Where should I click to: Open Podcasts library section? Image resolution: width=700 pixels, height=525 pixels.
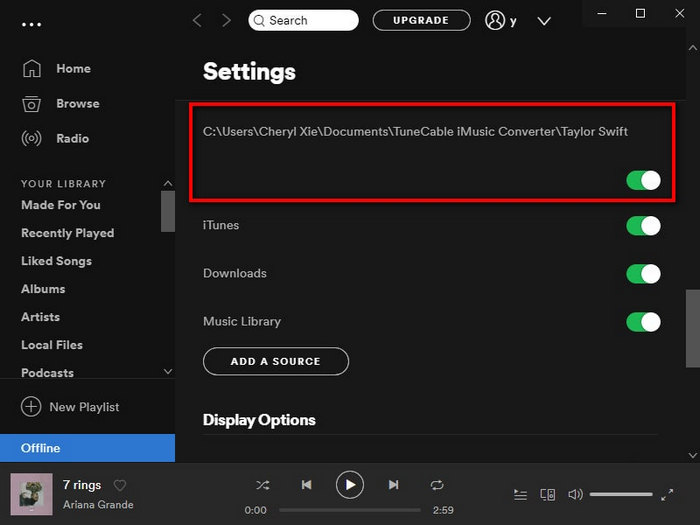[x=47, y=372]
